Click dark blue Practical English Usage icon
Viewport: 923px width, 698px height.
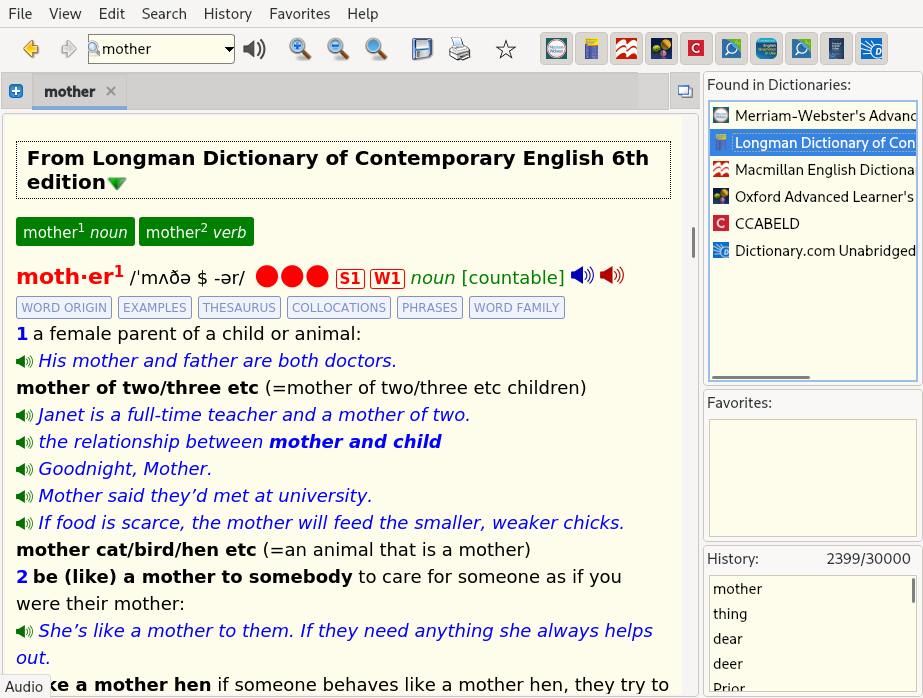(836, 49)
